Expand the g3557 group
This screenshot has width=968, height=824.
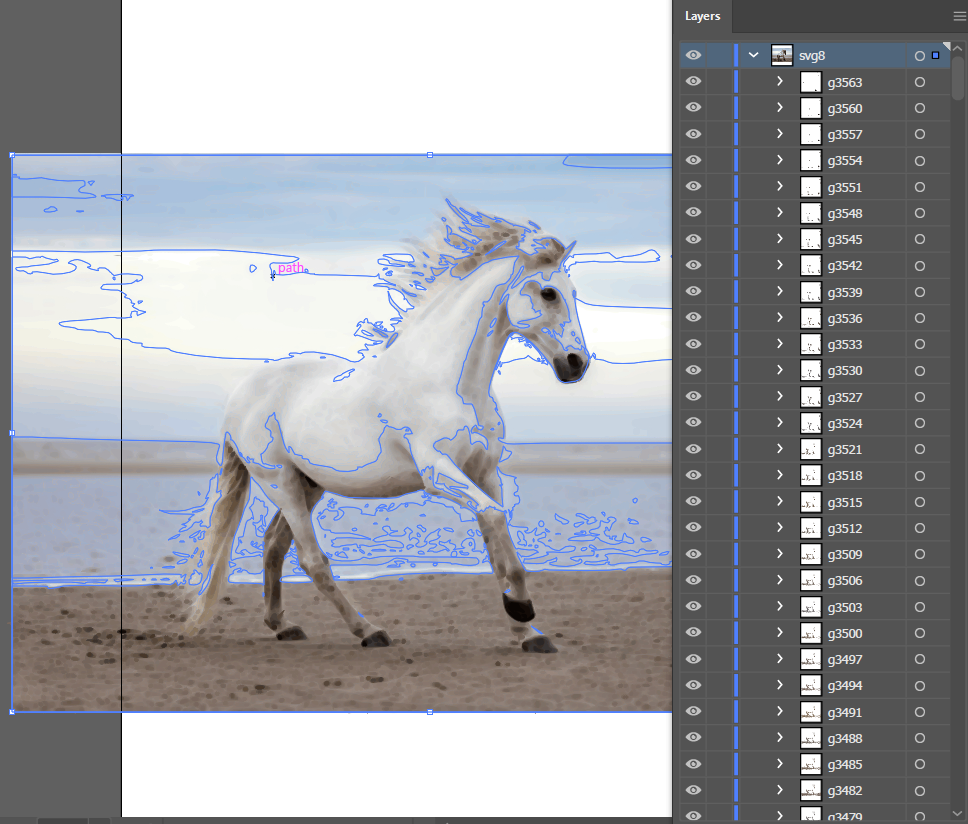780,134
